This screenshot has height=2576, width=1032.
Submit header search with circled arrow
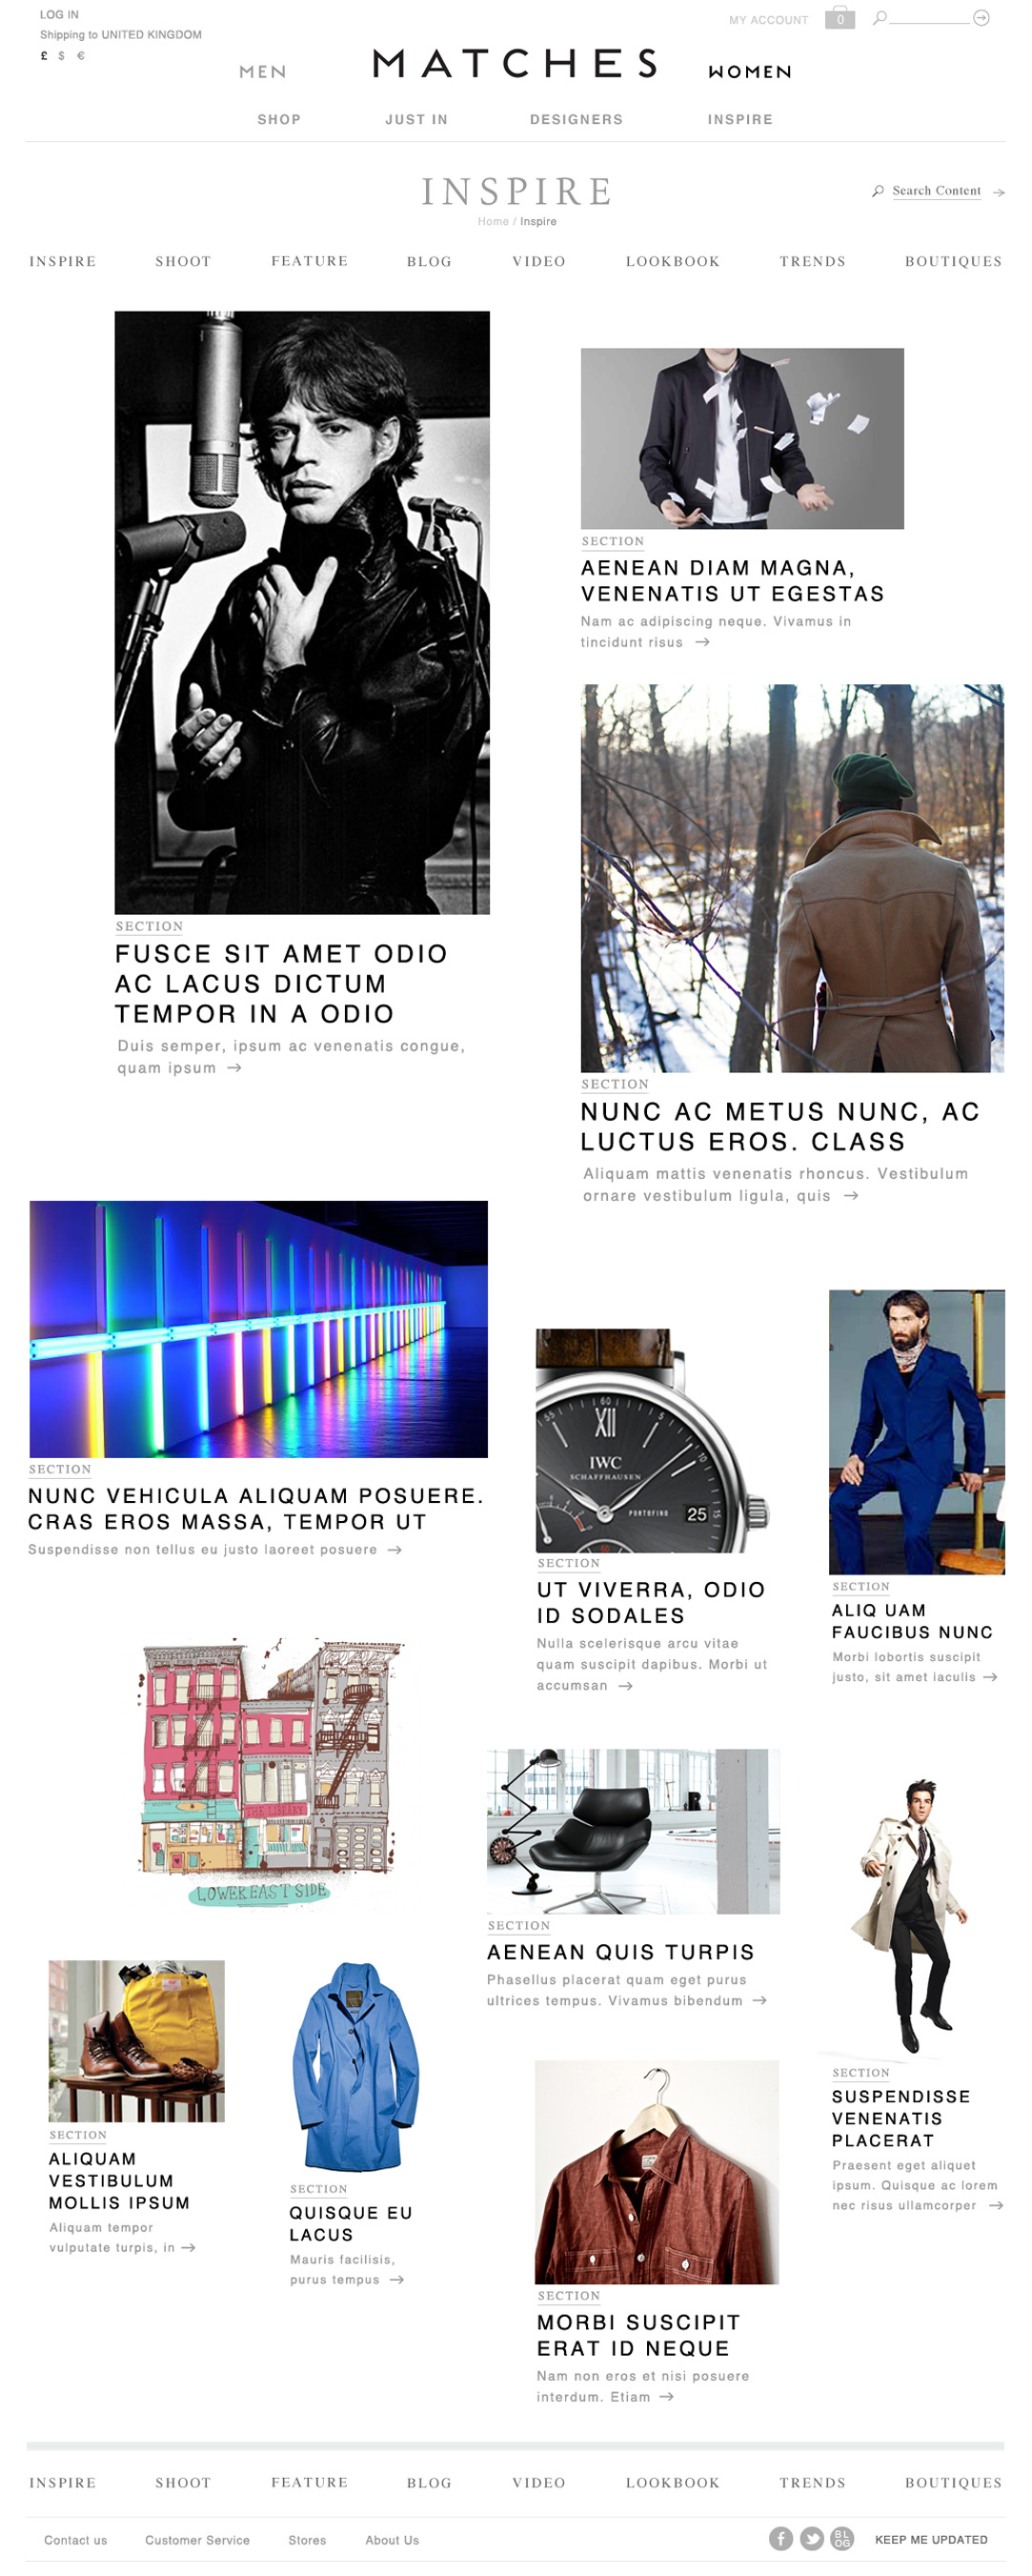pos(981,18)
